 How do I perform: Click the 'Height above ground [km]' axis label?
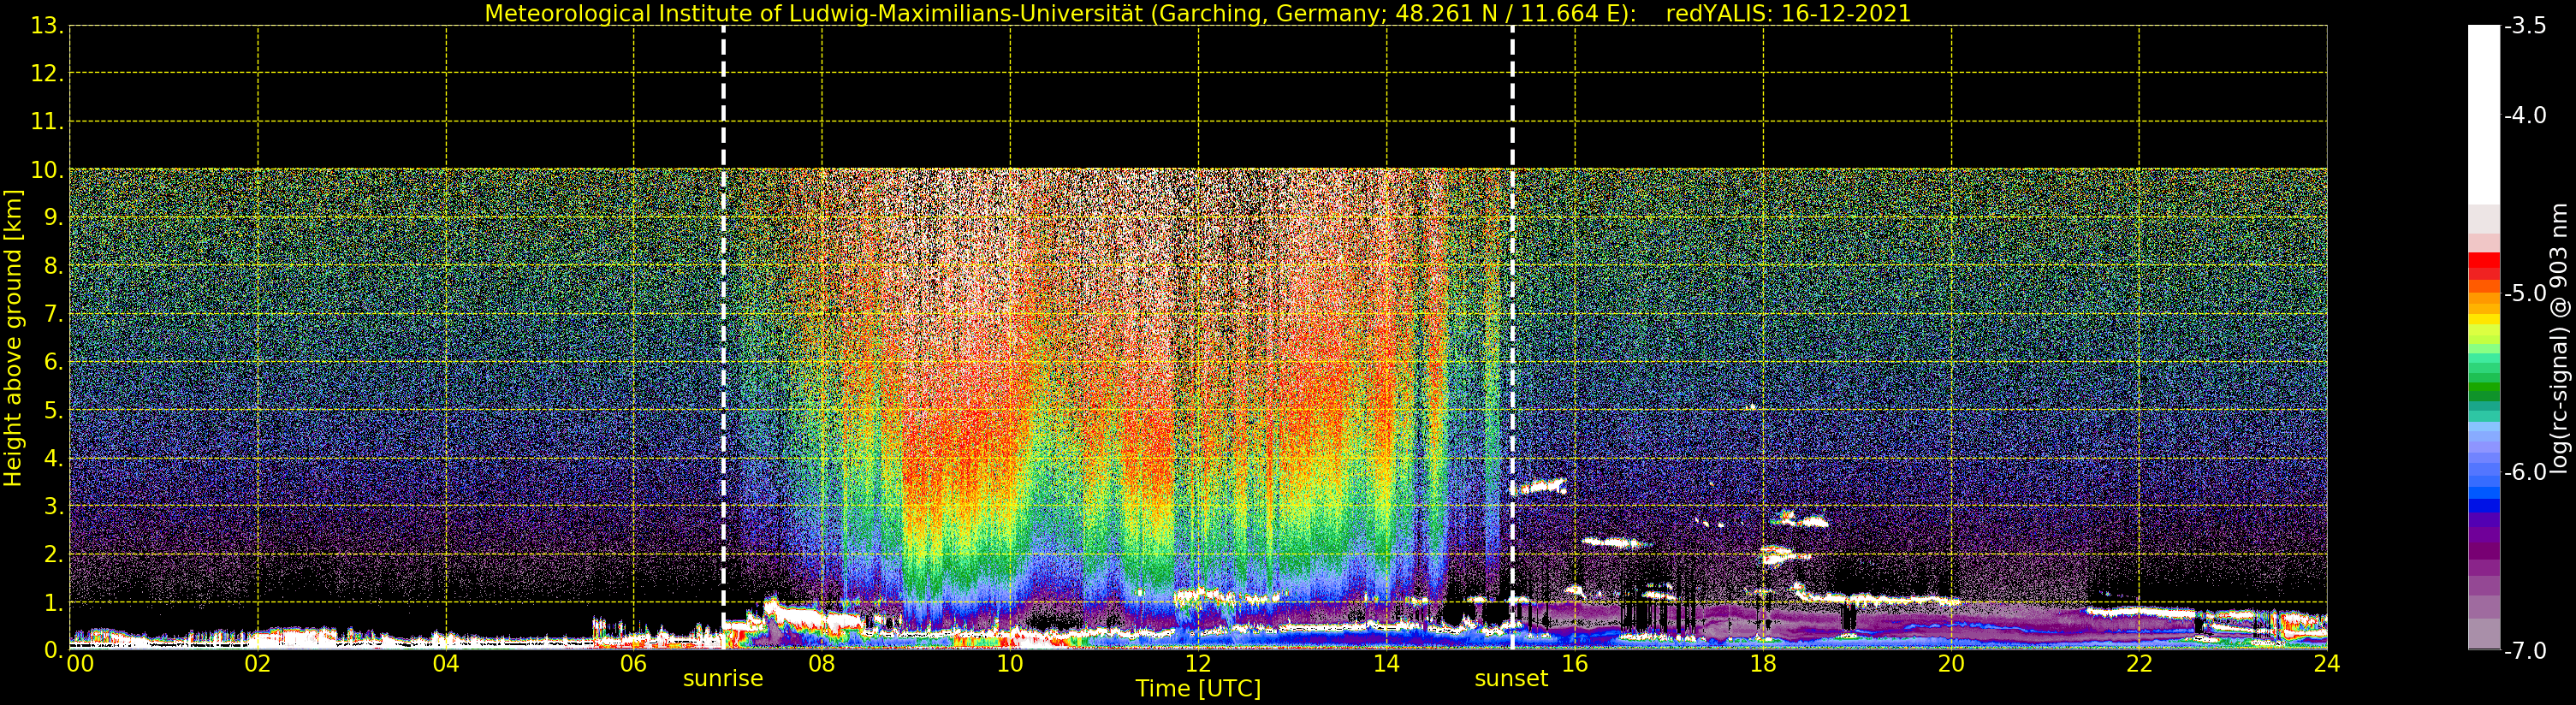point(13,338)
